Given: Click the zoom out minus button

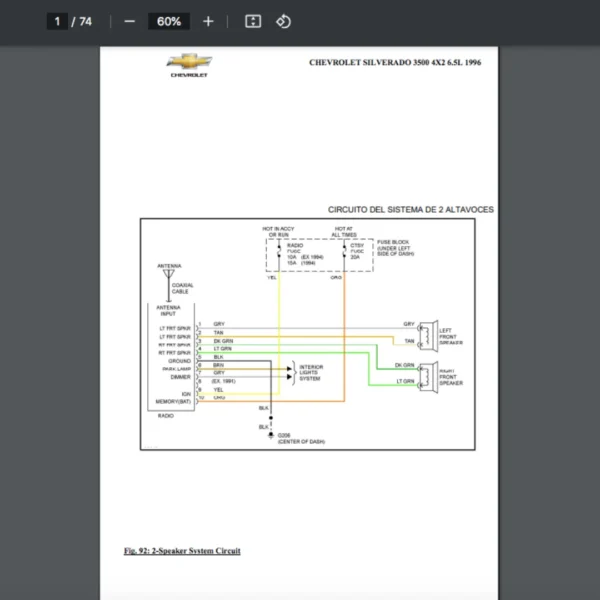Looking at the screenshot, I should coord(129,21).
